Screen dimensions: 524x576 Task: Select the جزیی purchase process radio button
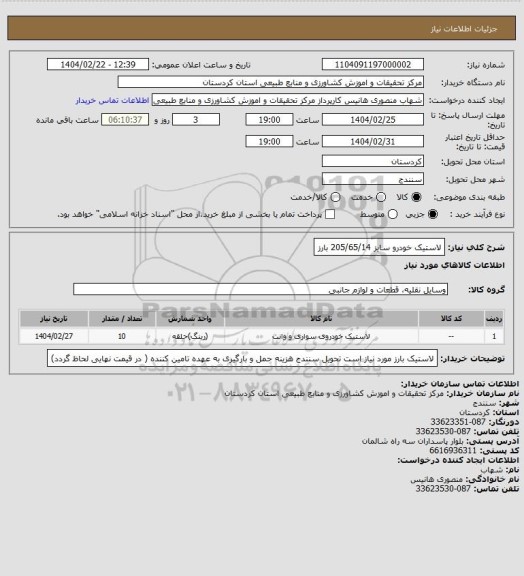coord(433,214)
